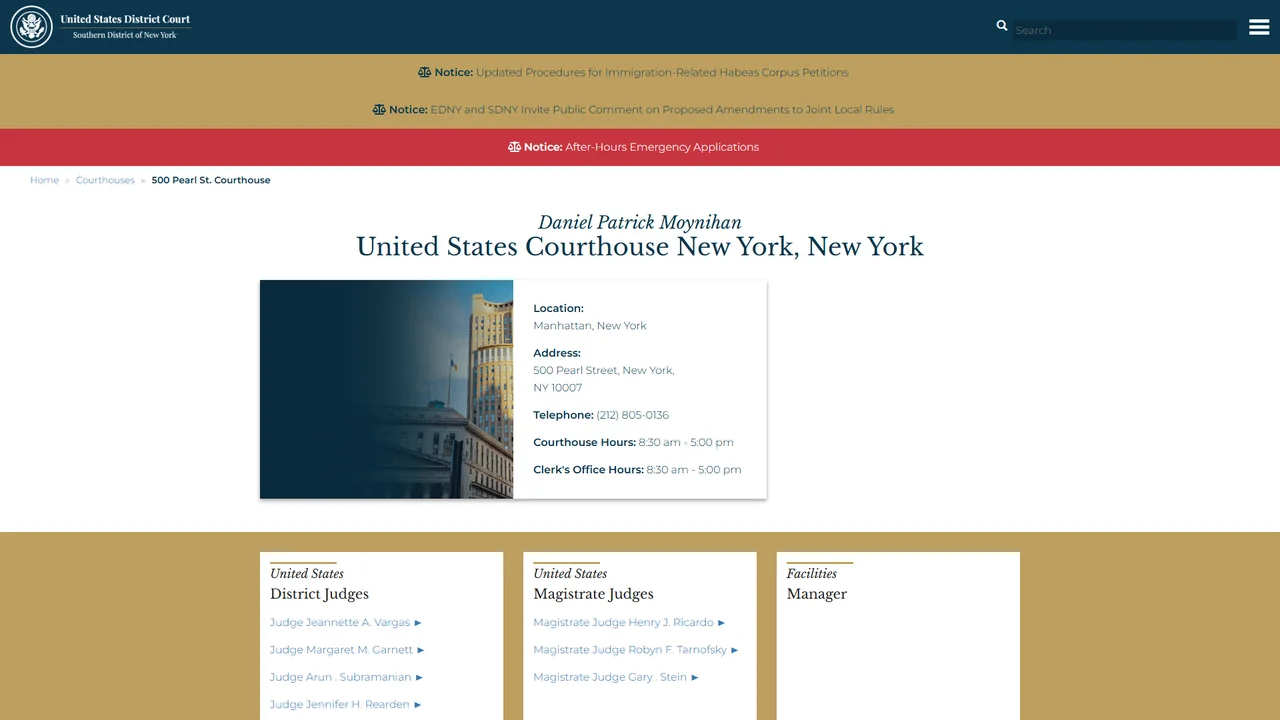The height and width of the screenshot is (720, 1280).
Task: Go to Courthouses breadcrumb
Action: [105, 180]
